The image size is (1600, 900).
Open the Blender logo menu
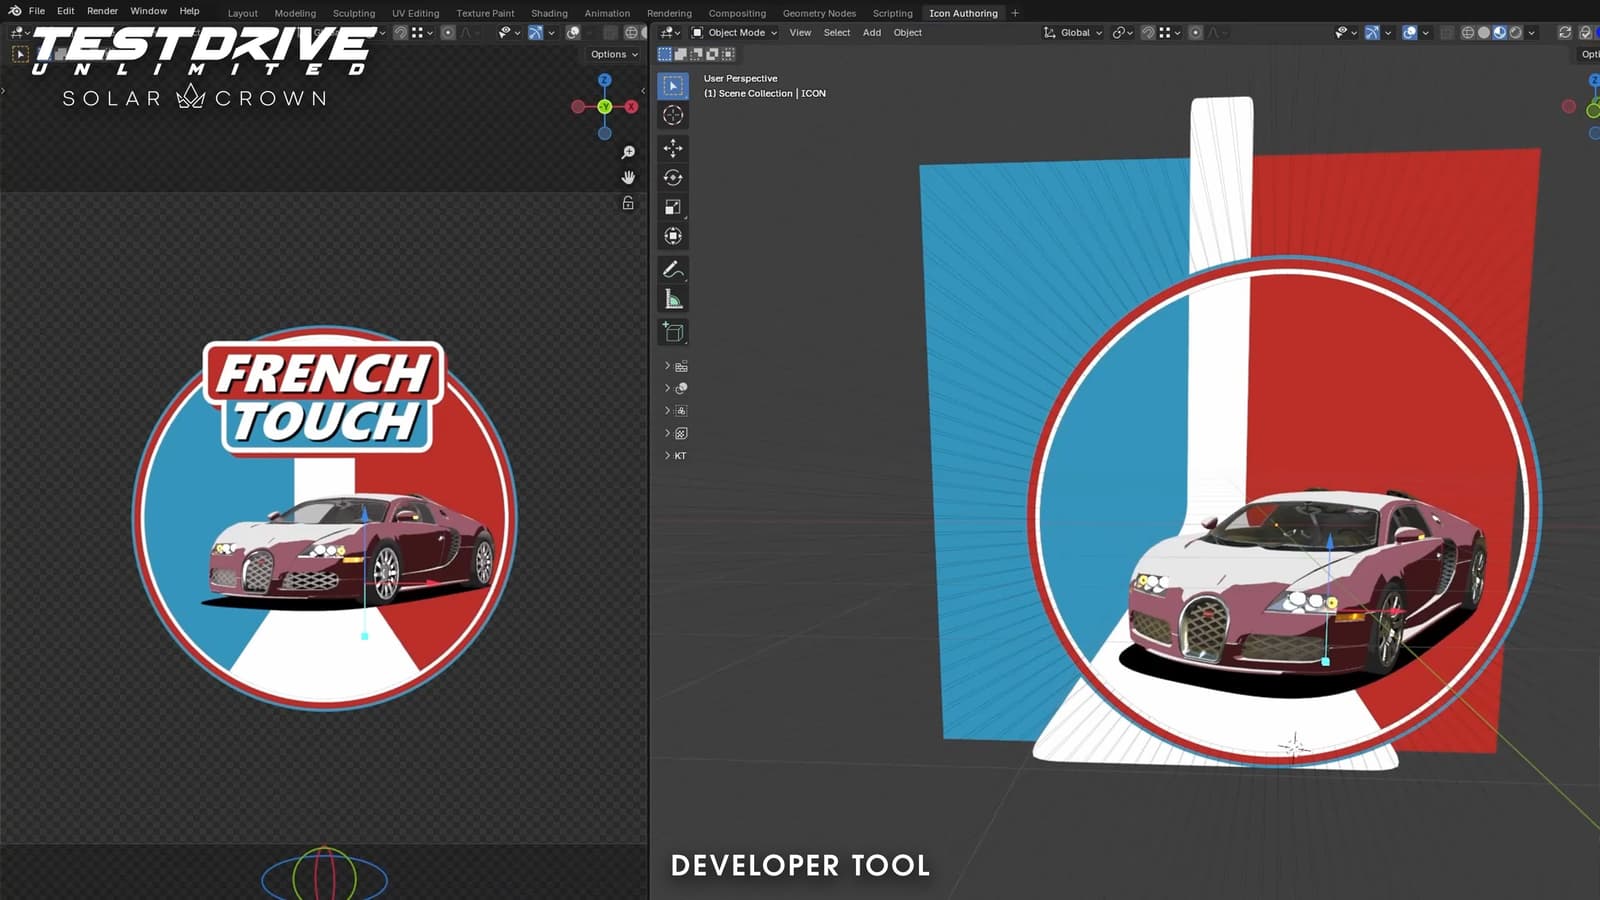click(x=15, y=11)
